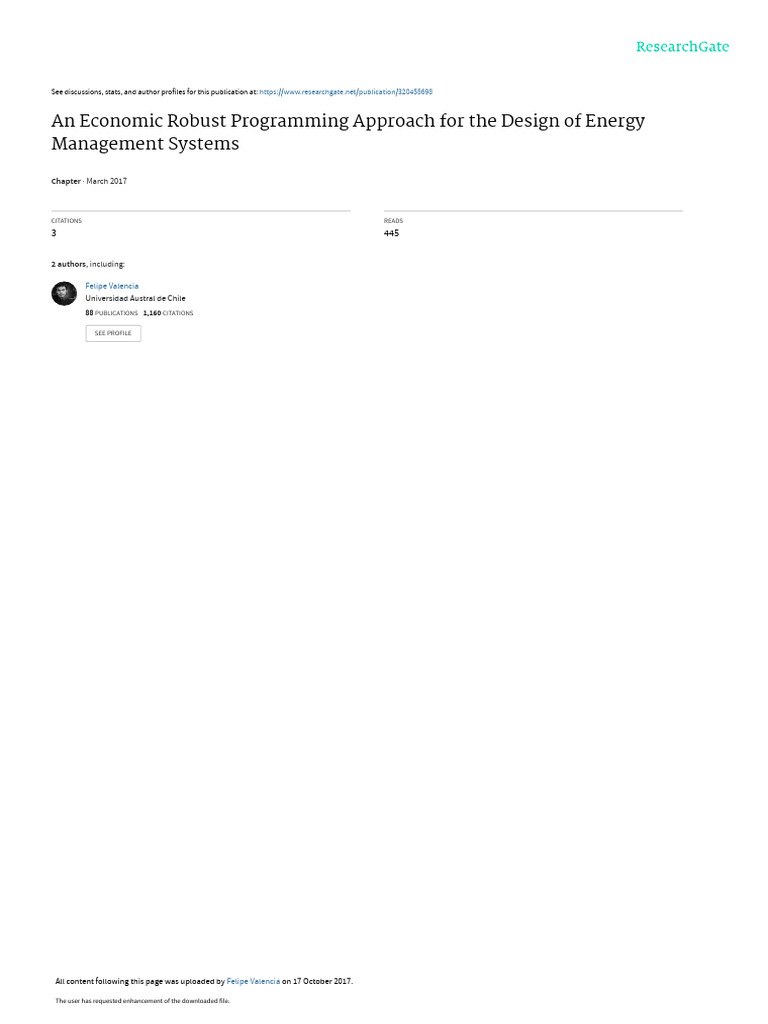Click the '2 authors, including' text

(88, 264)
